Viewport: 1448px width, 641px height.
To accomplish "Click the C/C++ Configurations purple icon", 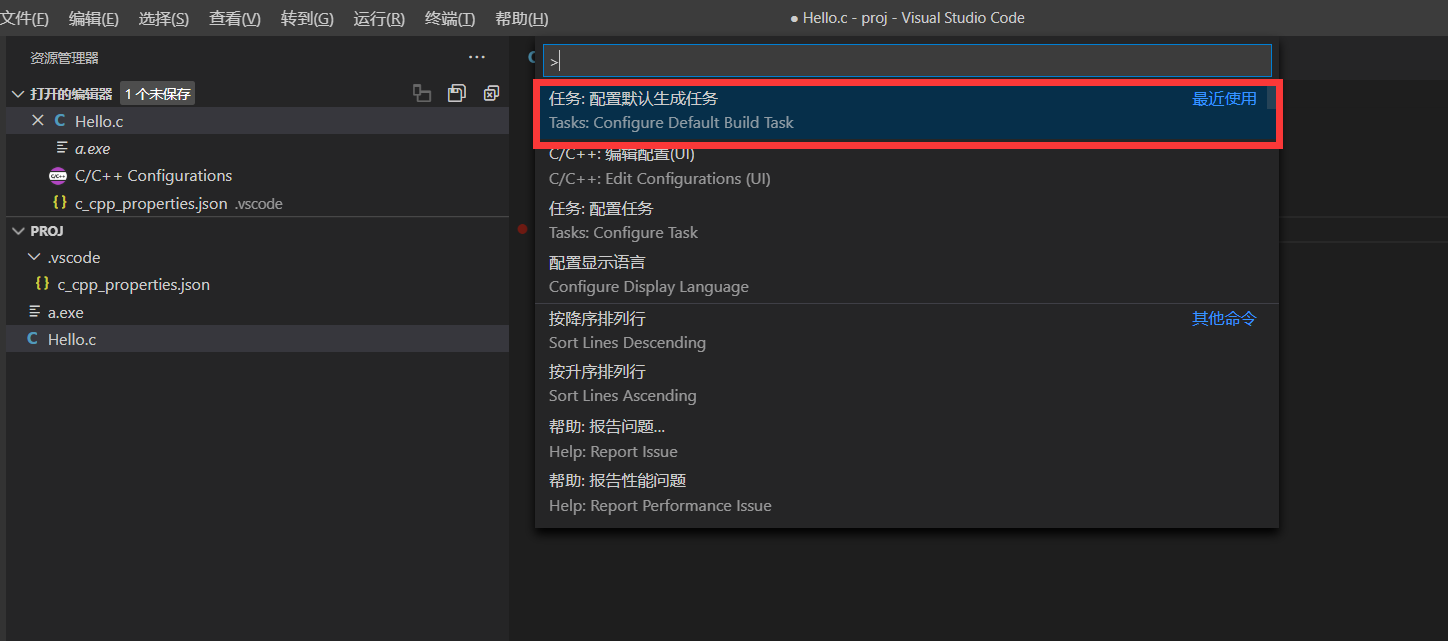I will pos(58,176).
